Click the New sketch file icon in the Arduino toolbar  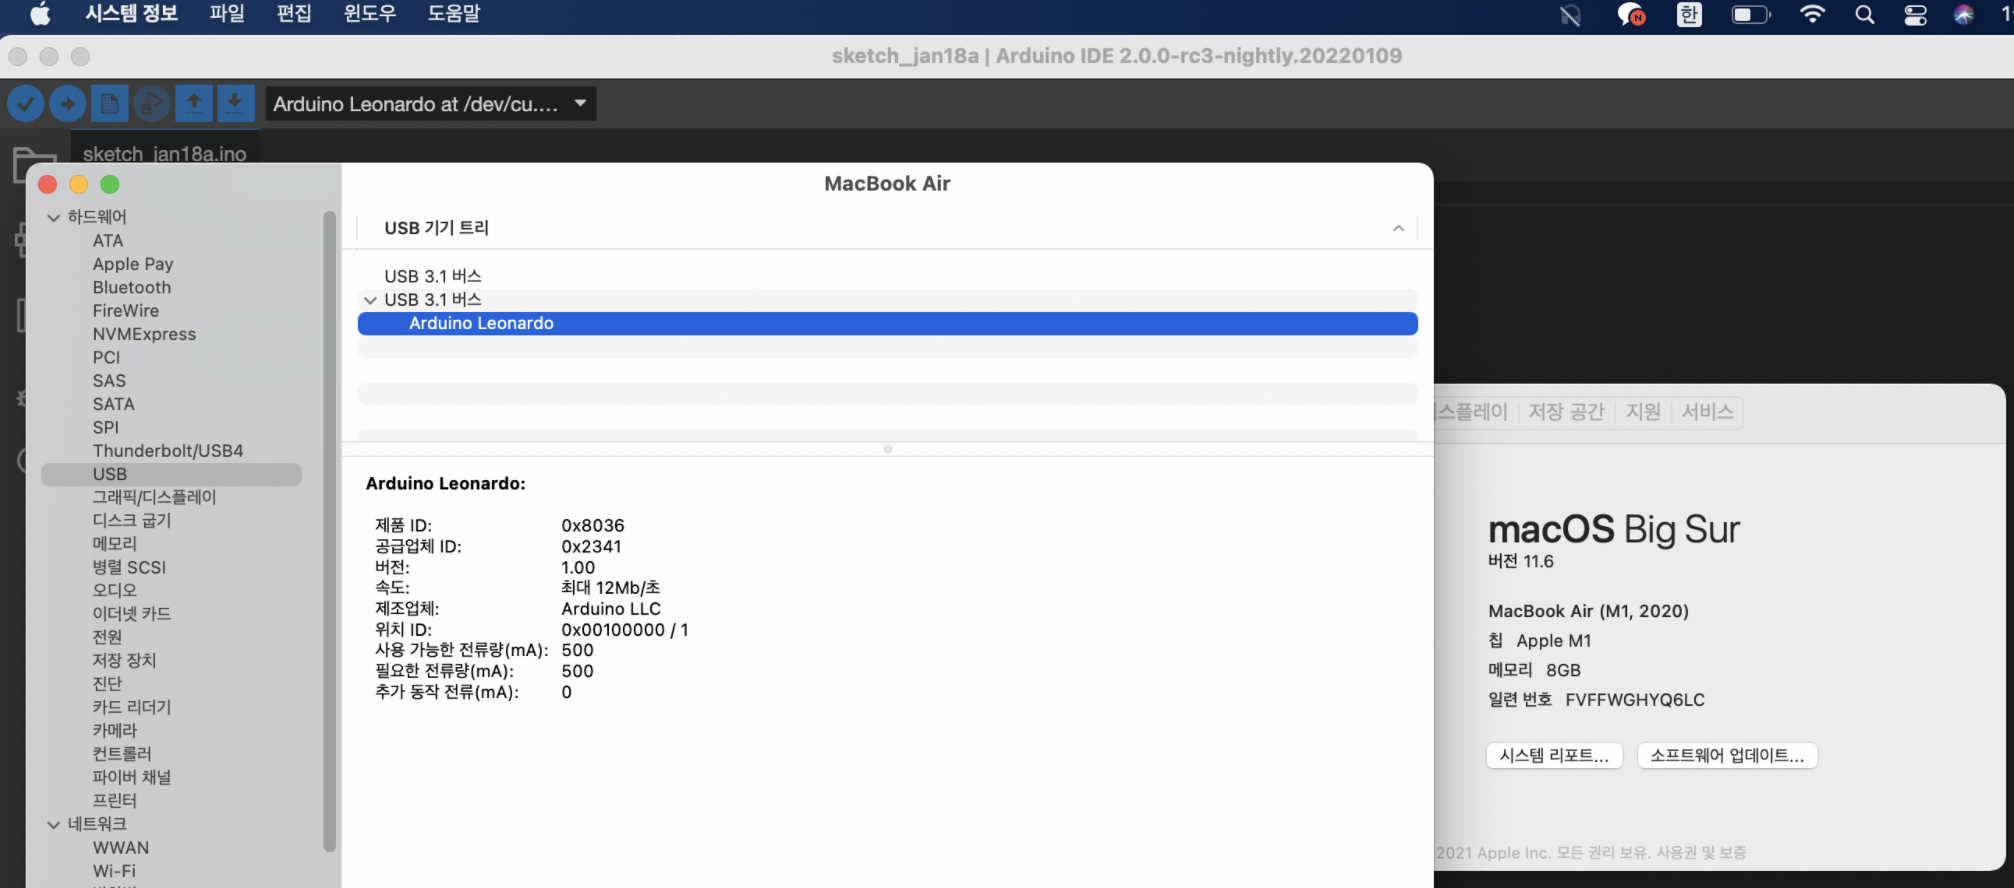click(x=110, y=103)
